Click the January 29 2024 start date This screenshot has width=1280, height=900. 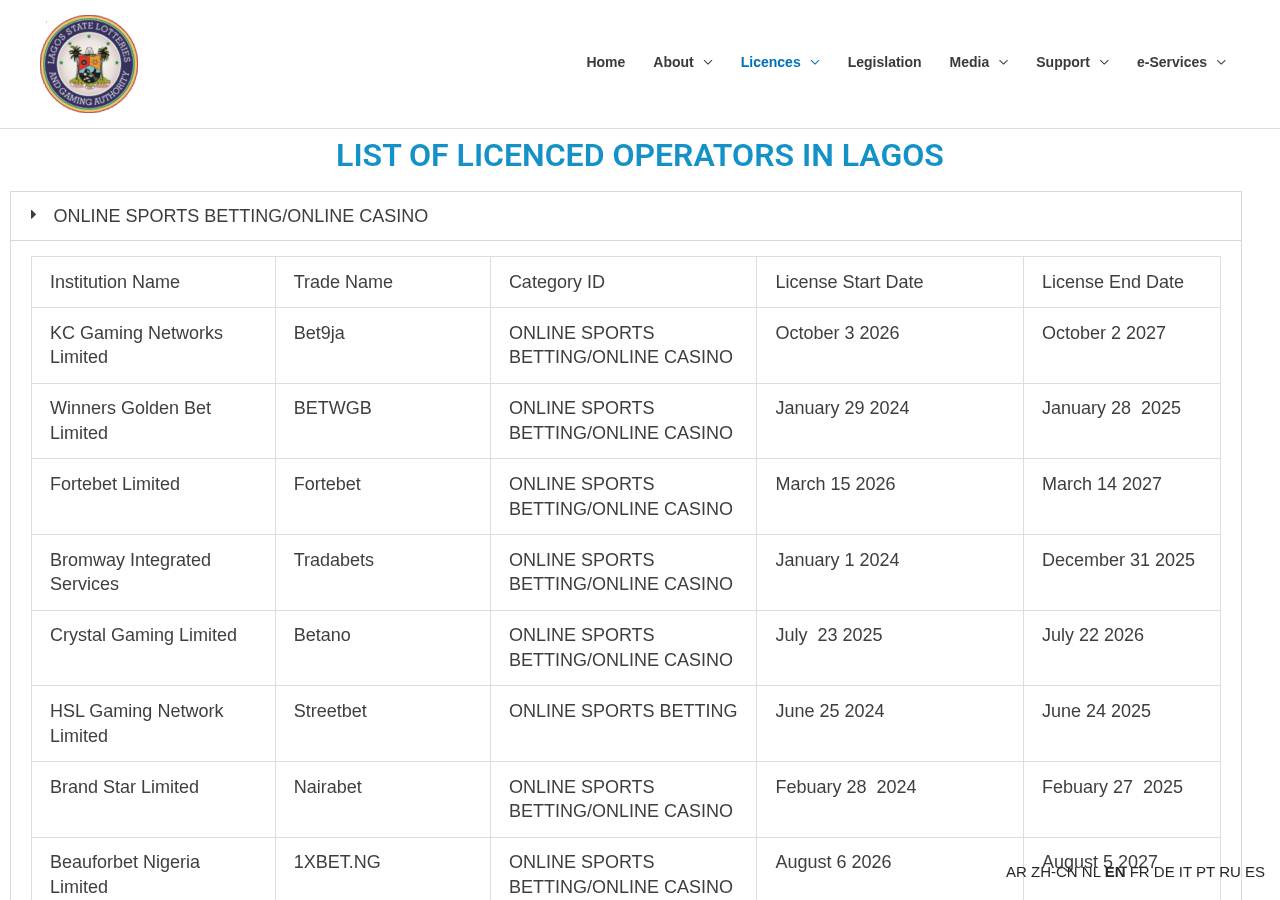click(x=890, y=421)
